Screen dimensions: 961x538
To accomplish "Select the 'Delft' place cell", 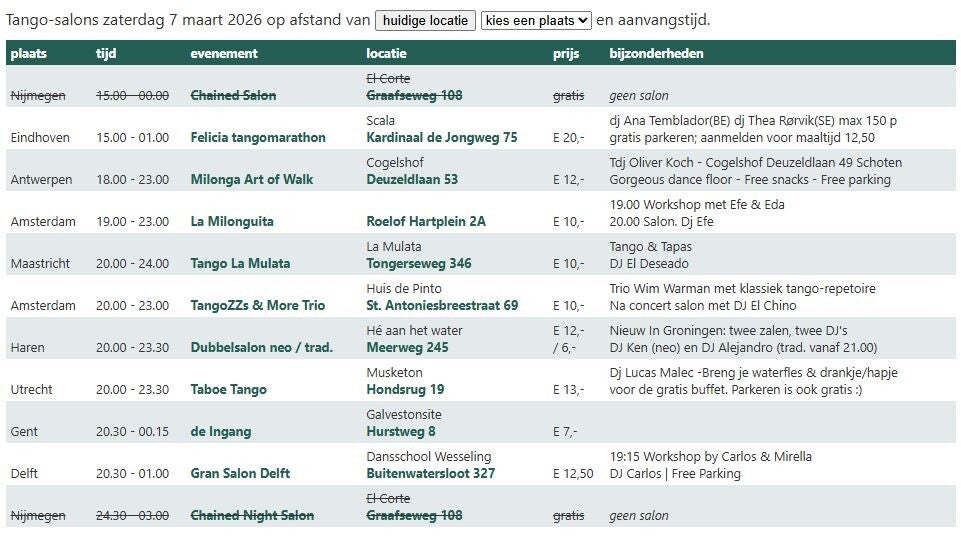I will point(24,473).
